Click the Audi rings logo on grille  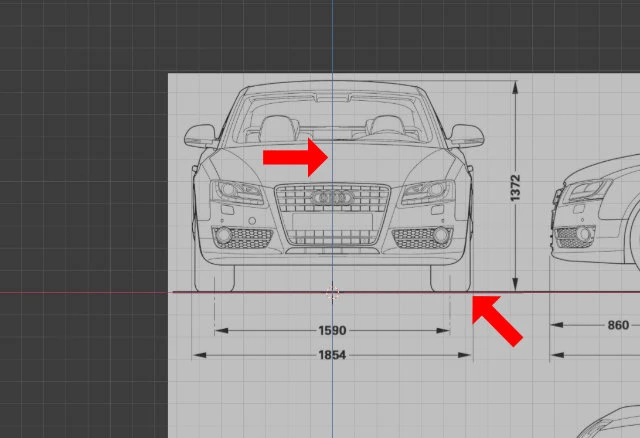coord(332,198)
